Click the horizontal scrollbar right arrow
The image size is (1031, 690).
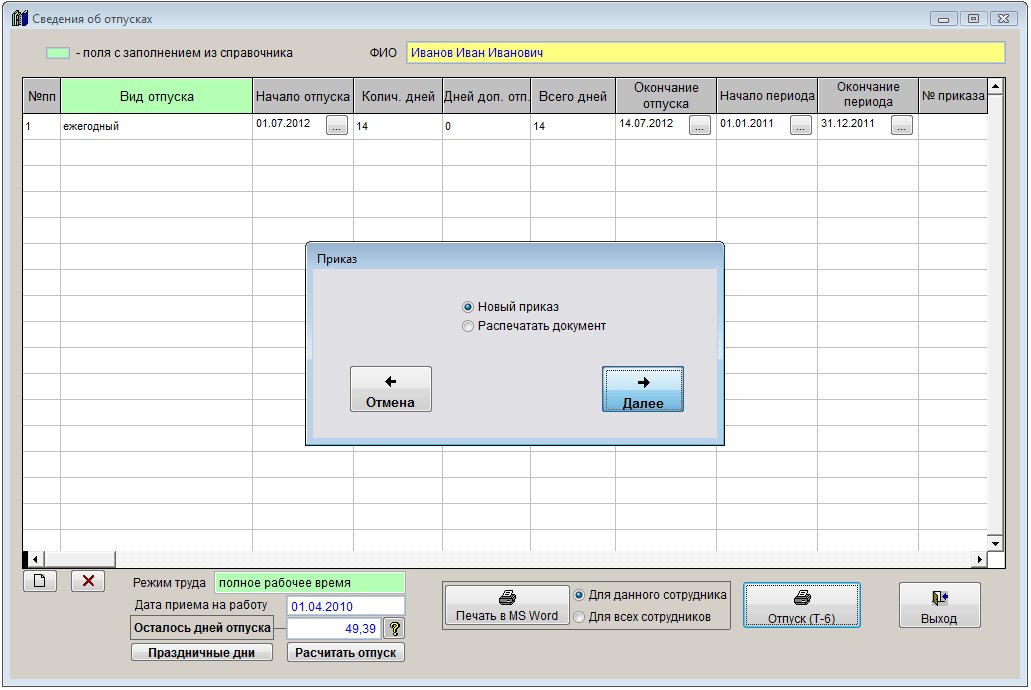pos(980,559)
